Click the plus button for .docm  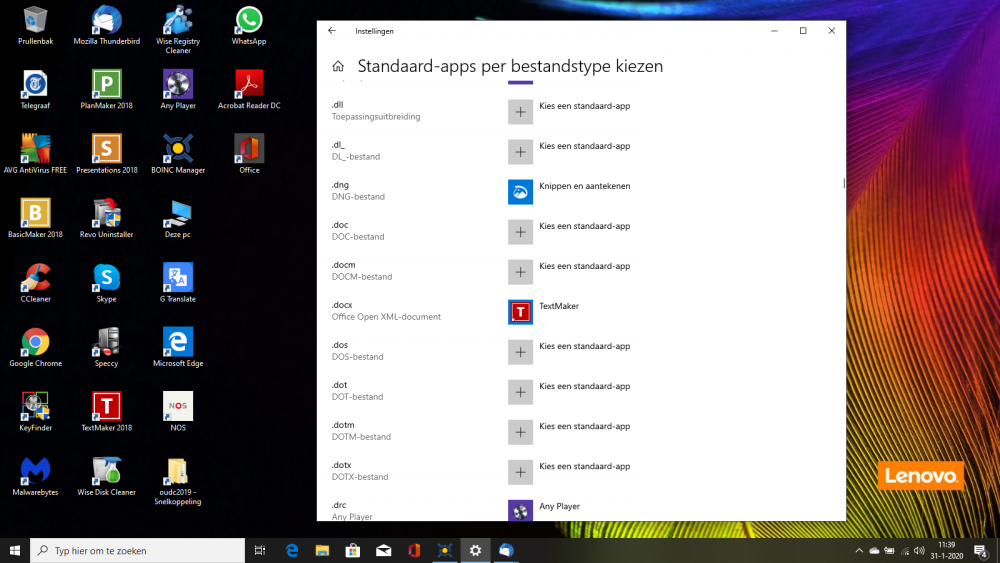[x=520, y=272]
